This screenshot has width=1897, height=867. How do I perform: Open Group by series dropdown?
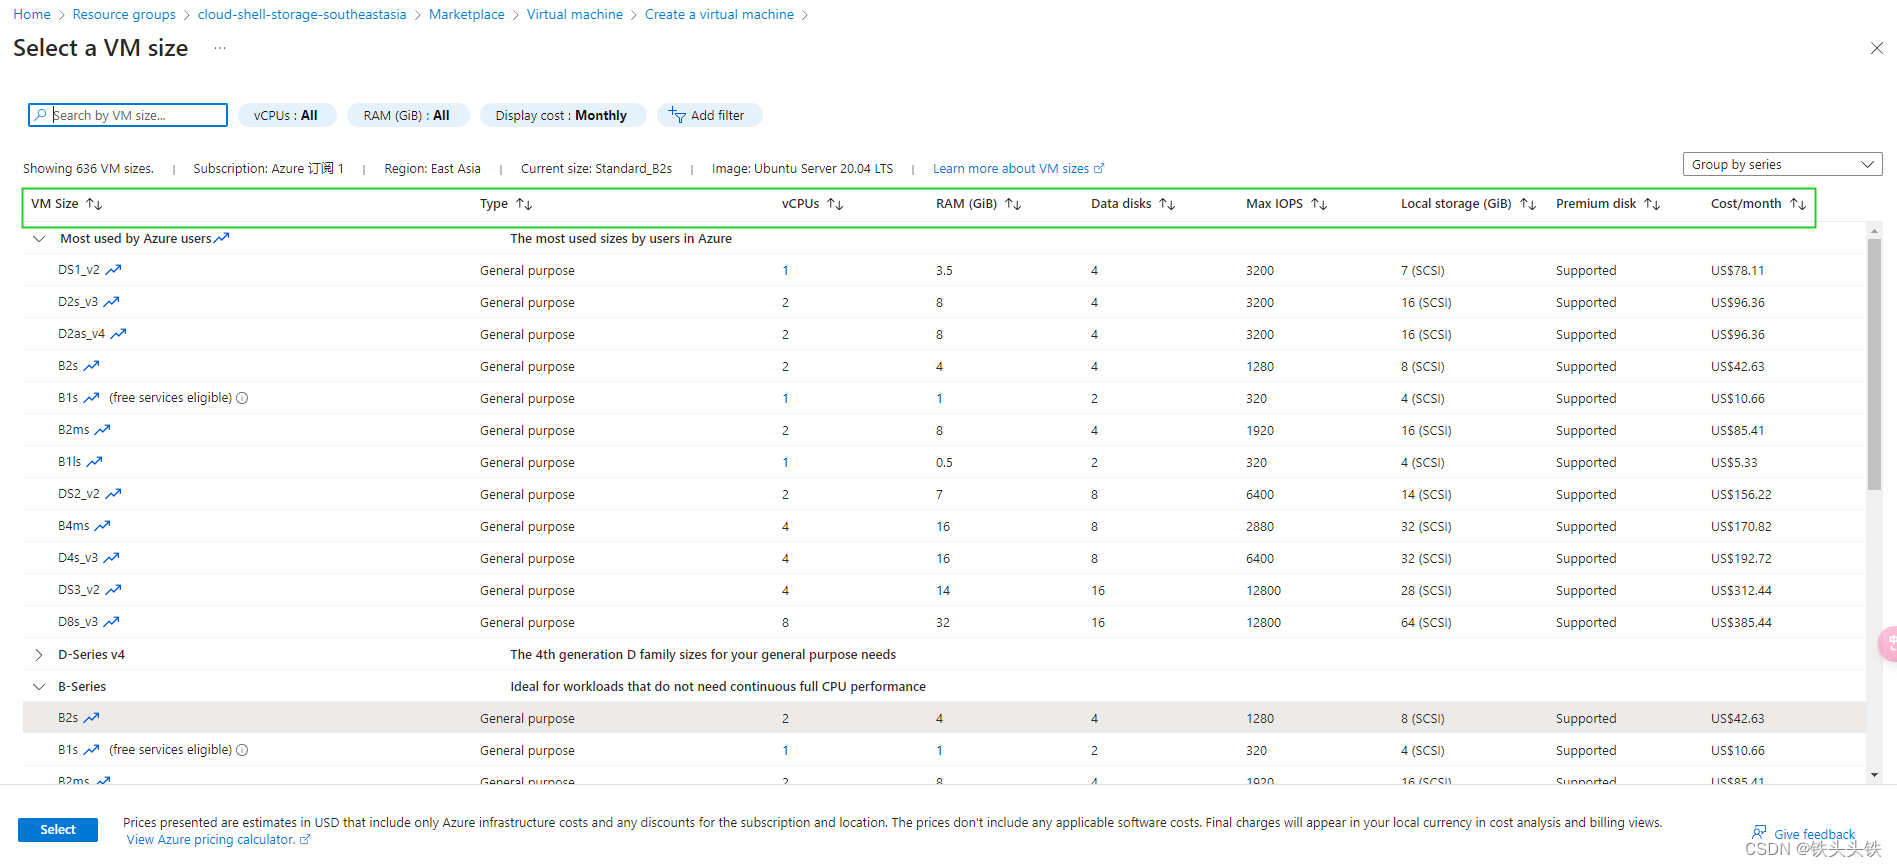coord(1782,164)
